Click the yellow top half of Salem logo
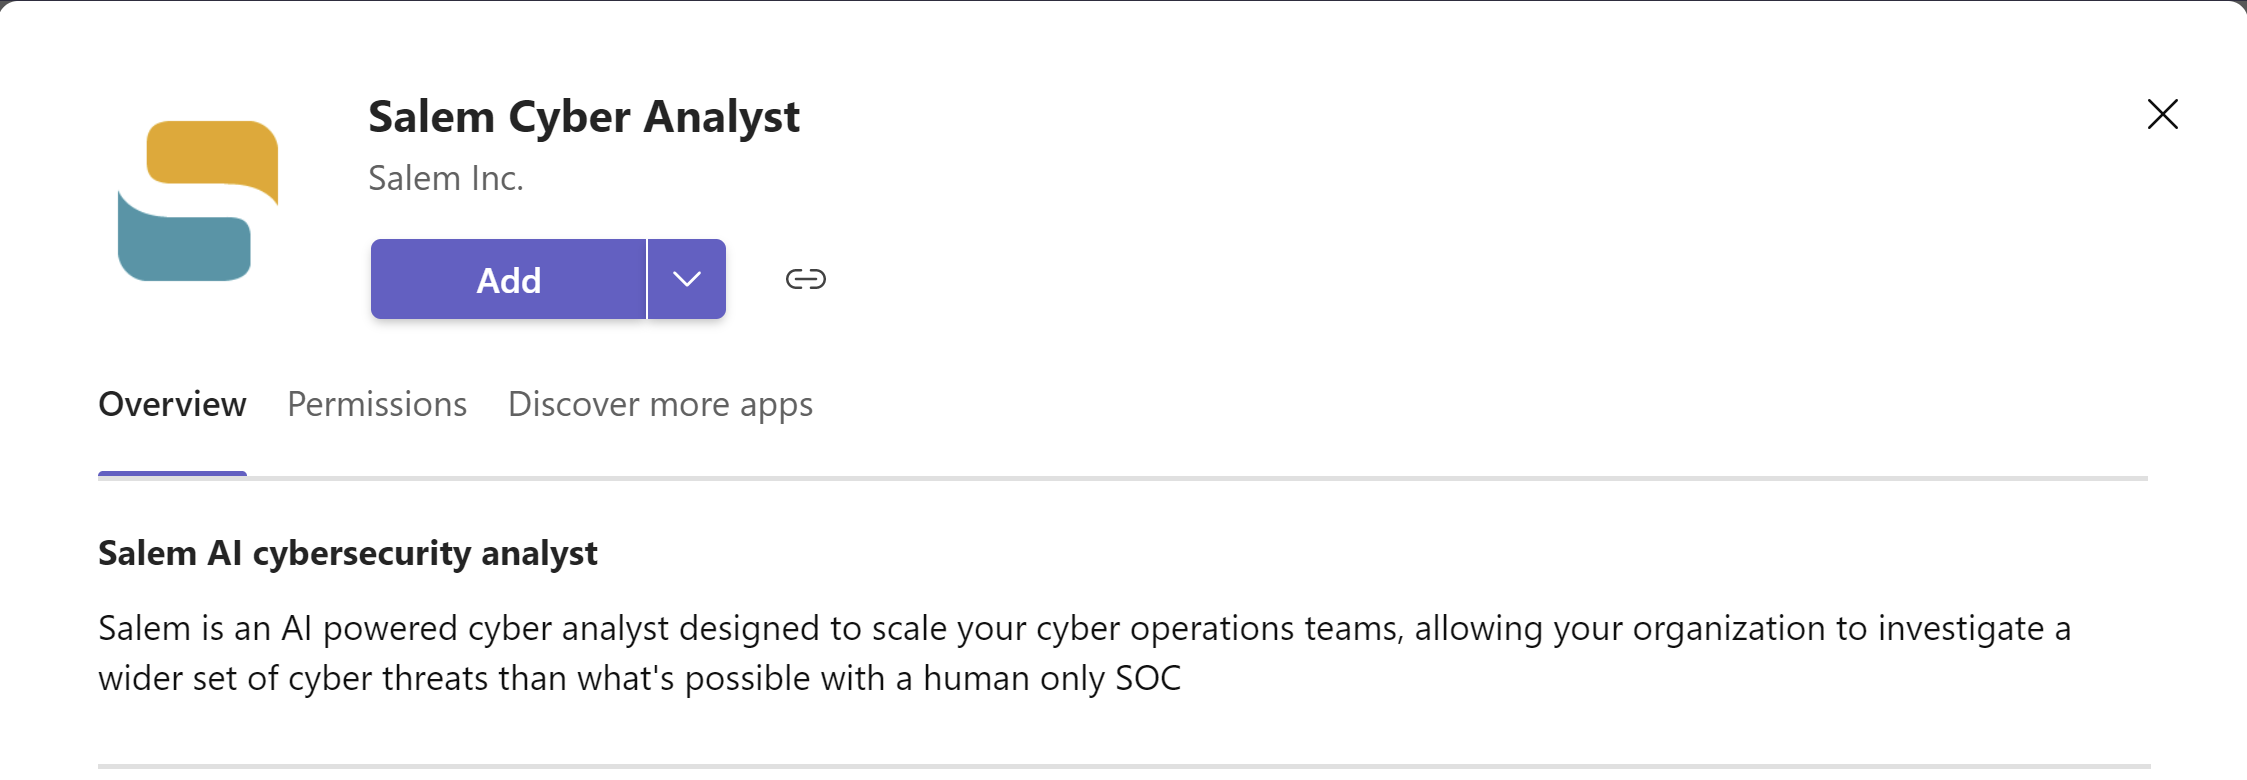 [x=212, y=155]
